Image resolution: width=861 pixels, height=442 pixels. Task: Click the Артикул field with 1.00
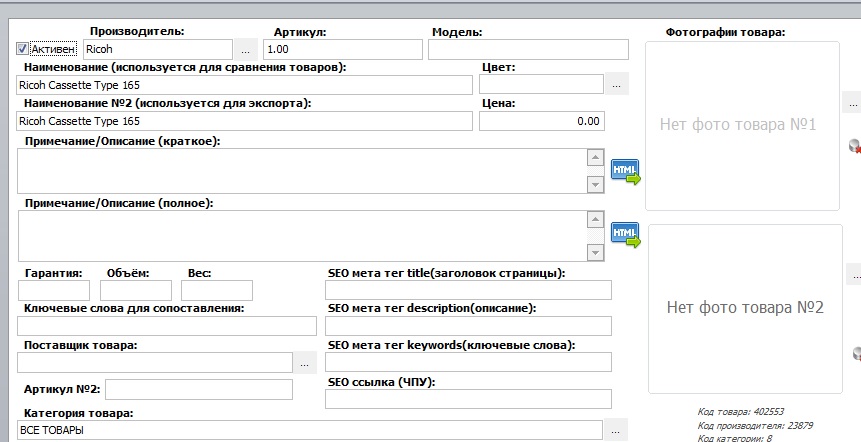343,49
